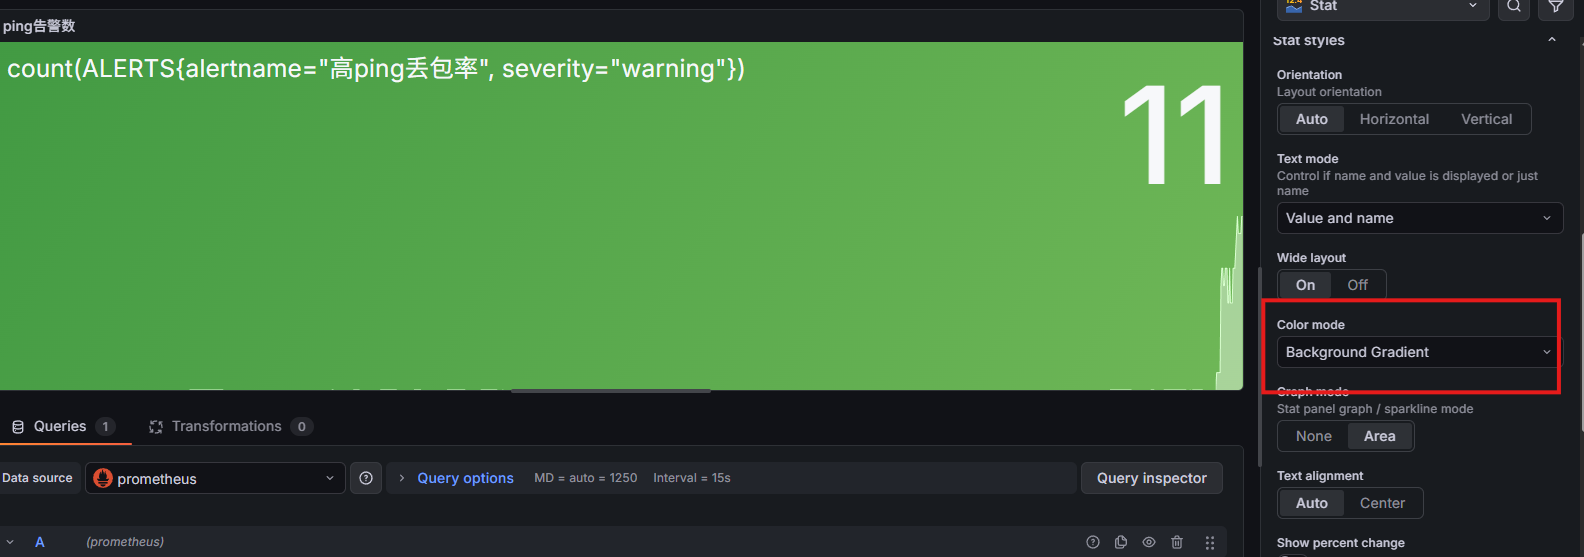Set Text alignment to Center
The height and width of the screenshot is (557, 1584).
click(x=1382, y=503)
